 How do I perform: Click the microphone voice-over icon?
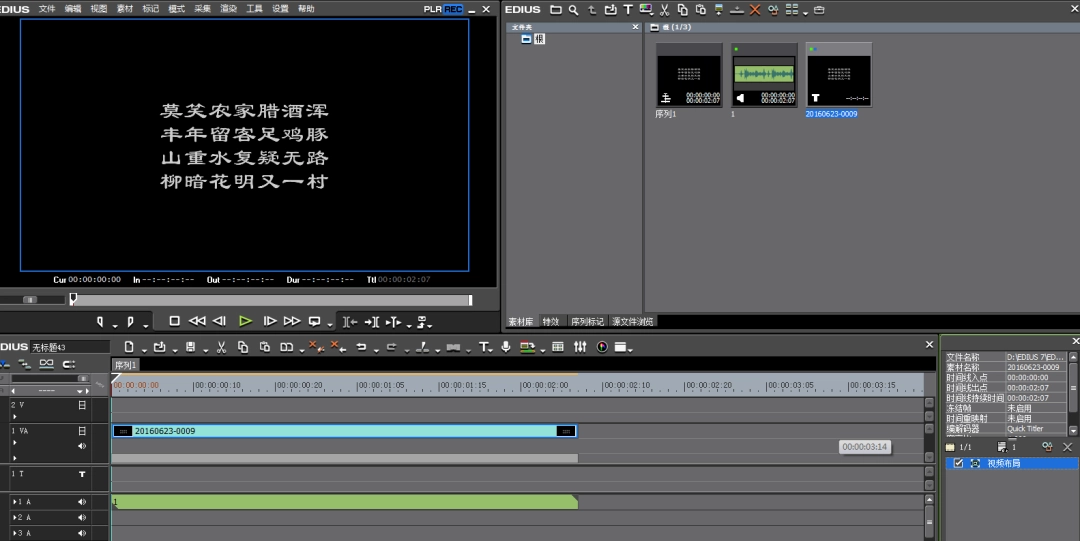[x=506, y=347]
